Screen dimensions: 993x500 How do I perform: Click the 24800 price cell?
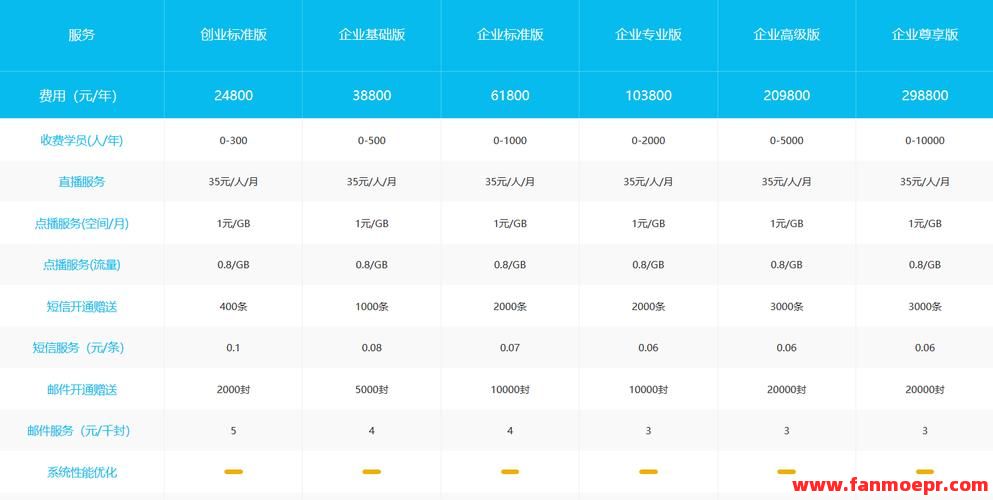pos(233,96)
